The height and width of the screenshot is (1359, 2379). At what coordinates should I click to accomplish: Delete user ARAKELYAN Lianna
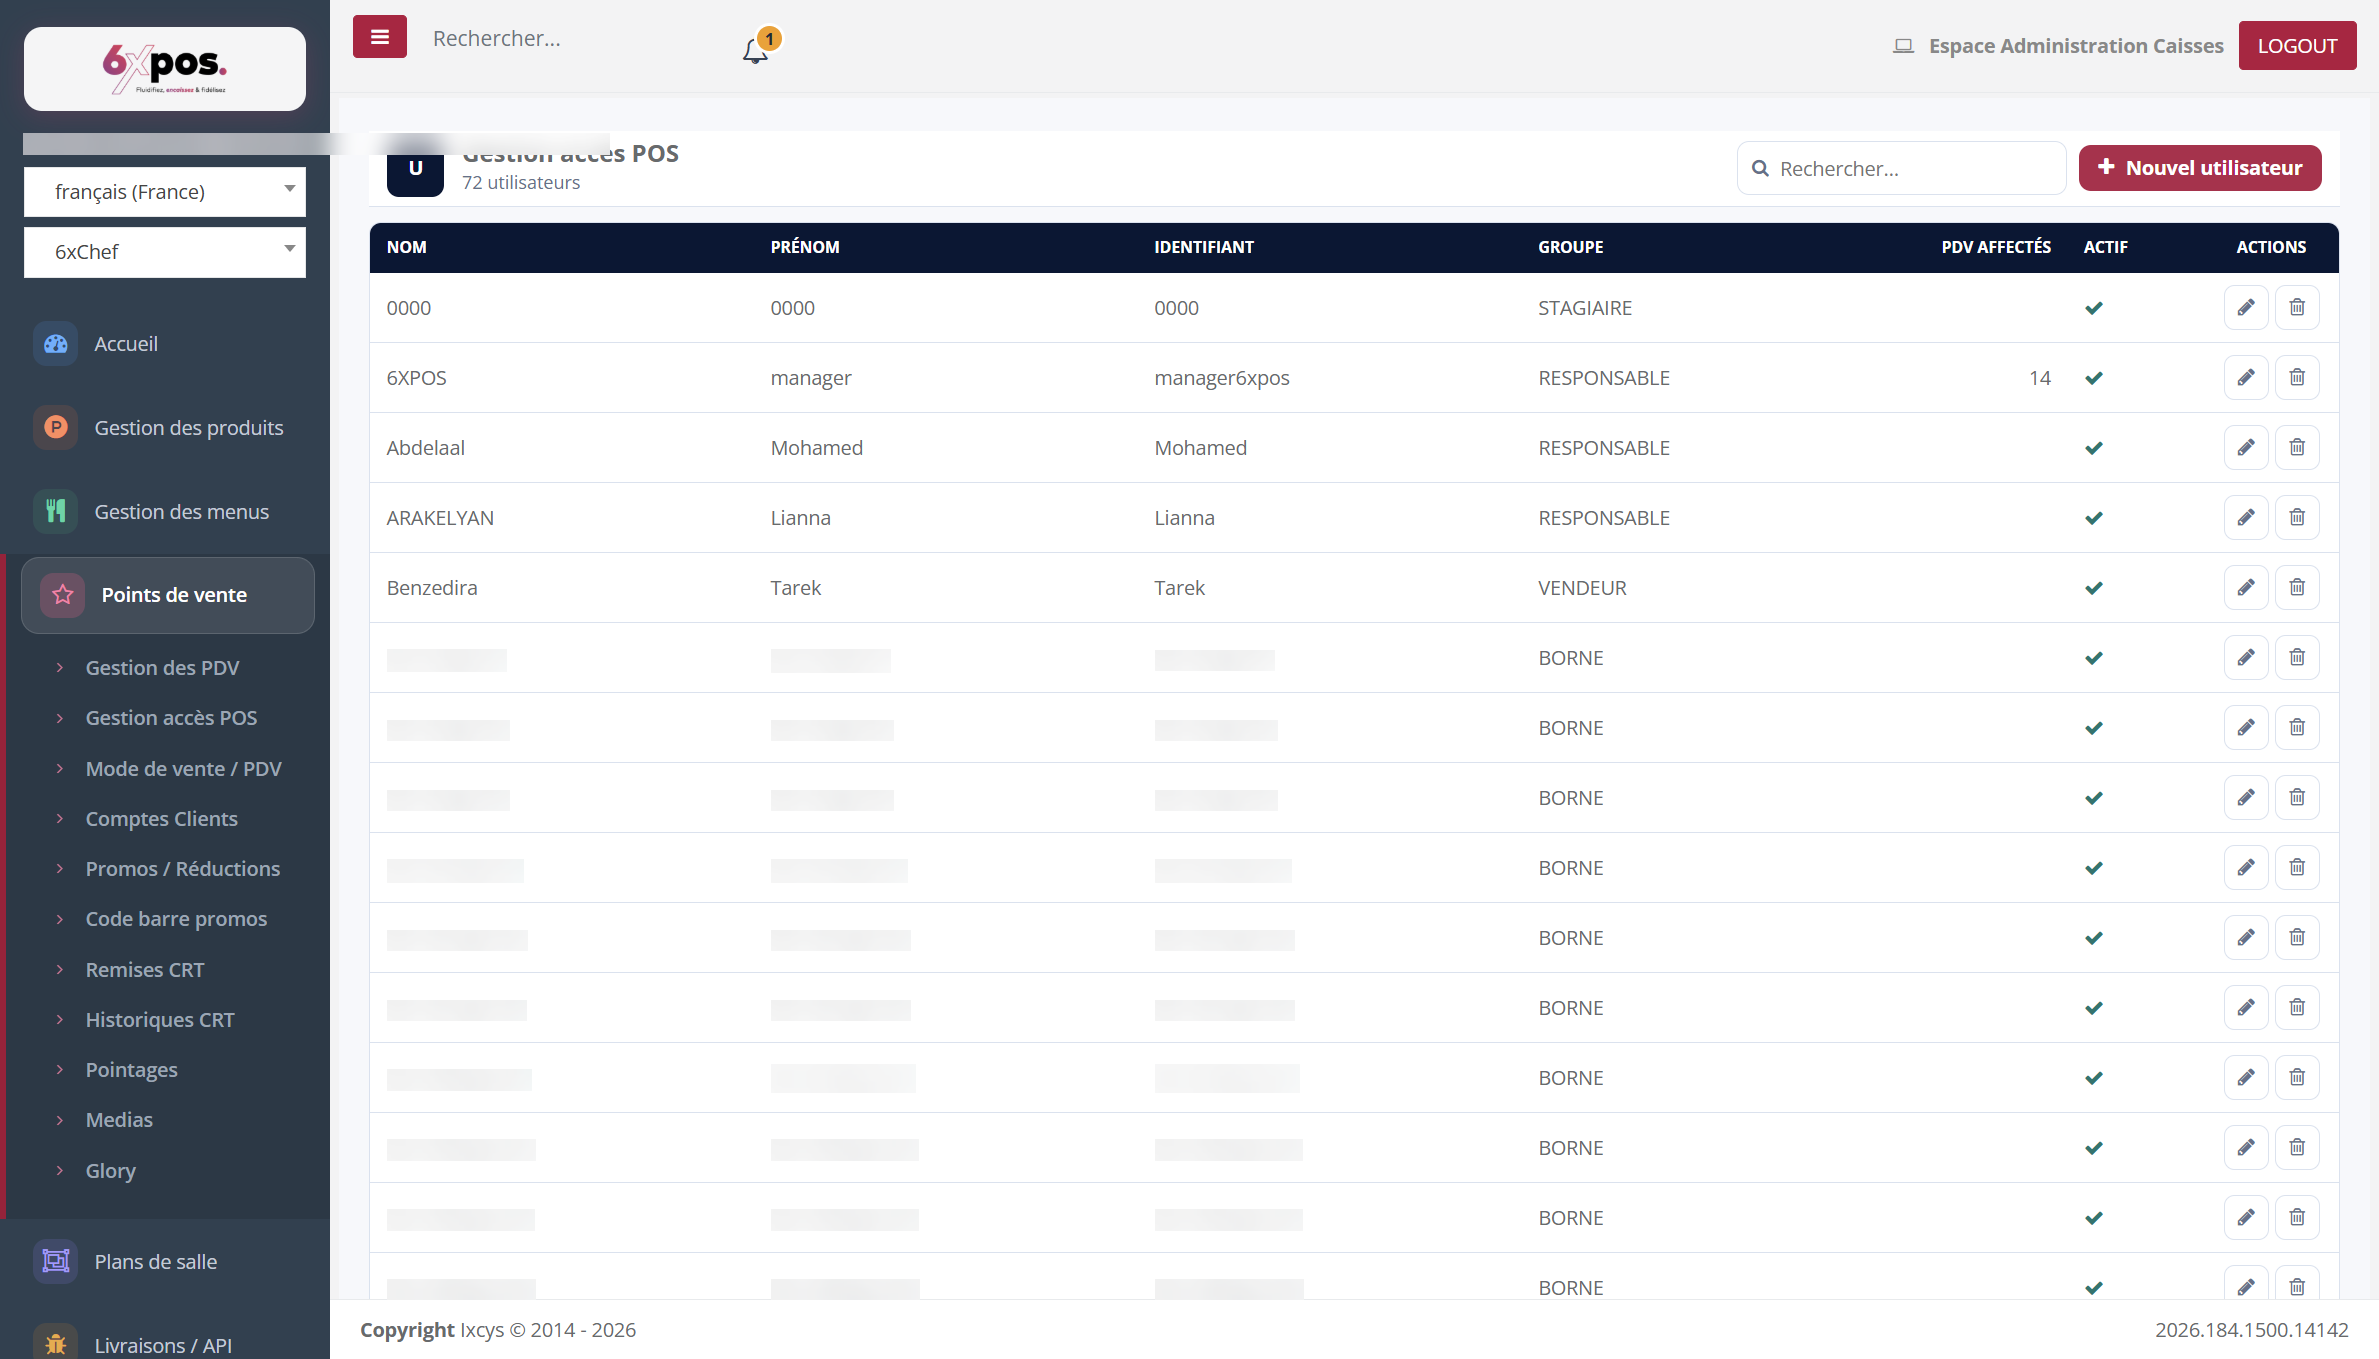click(x=2297, y=518)
